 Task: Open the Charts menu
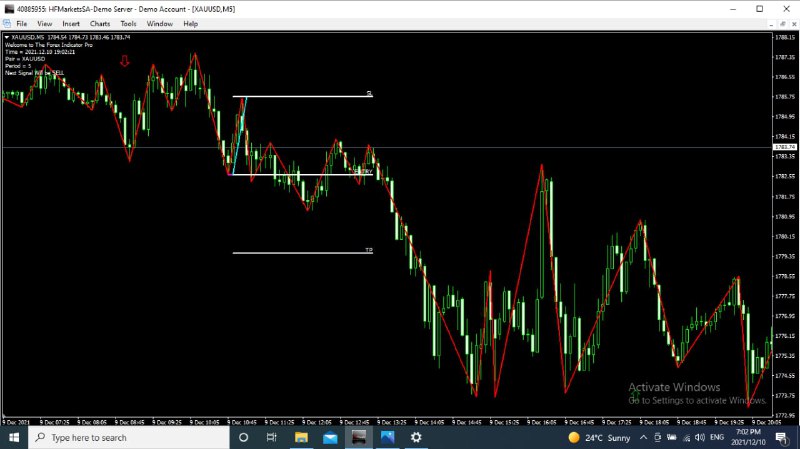(100, 24)
